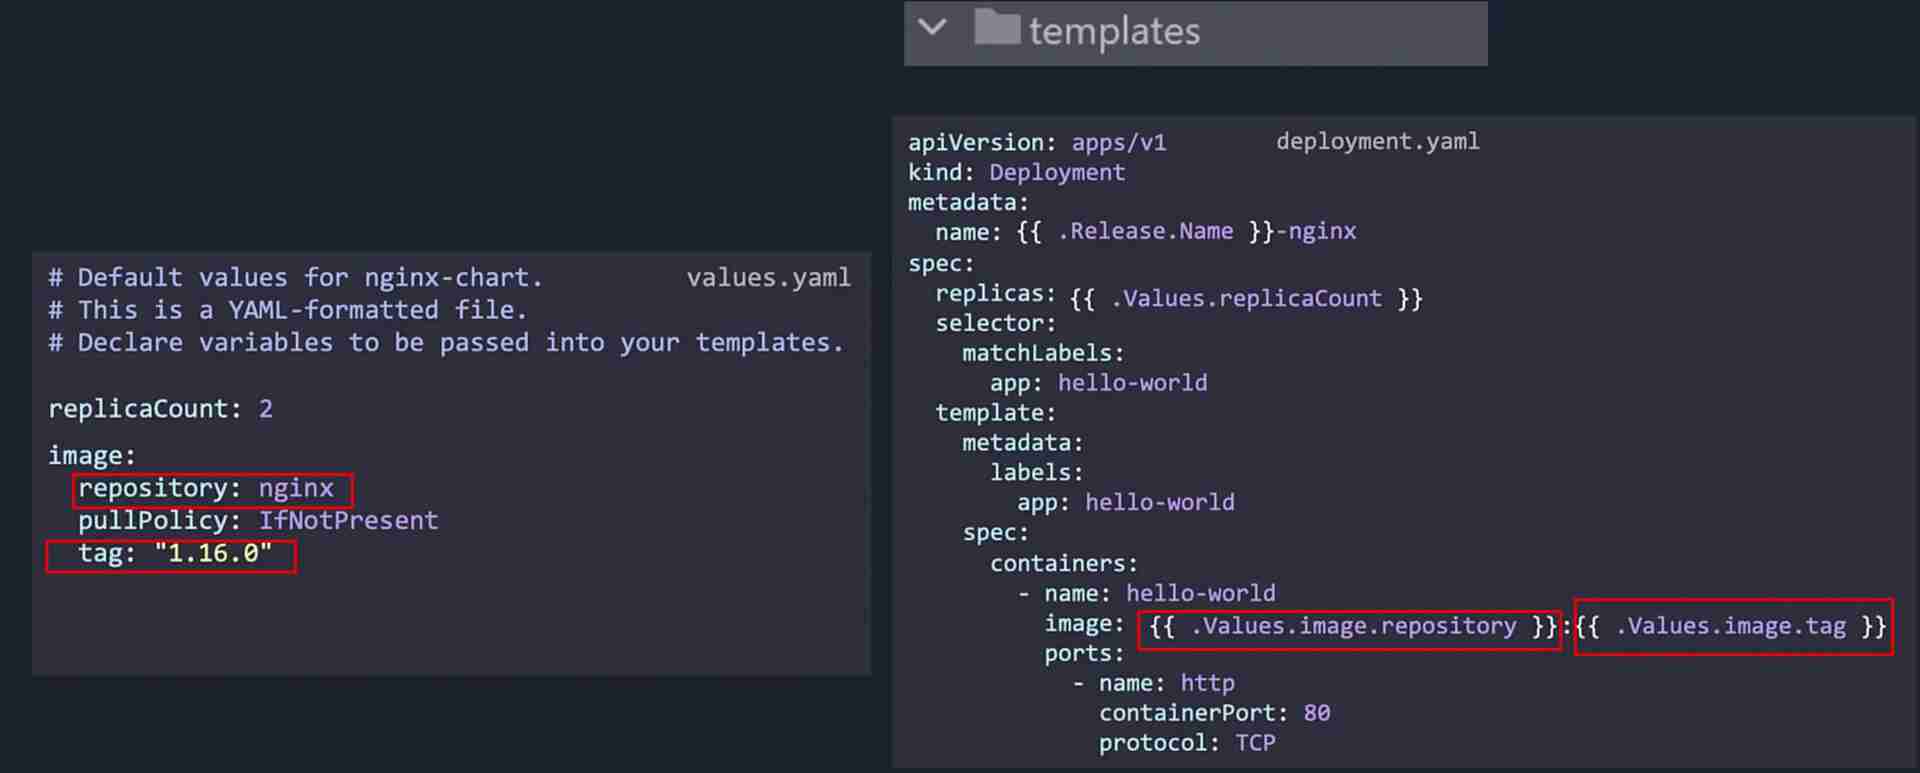Click the 'containerPort: 80' line

(x=1214, y=713)
